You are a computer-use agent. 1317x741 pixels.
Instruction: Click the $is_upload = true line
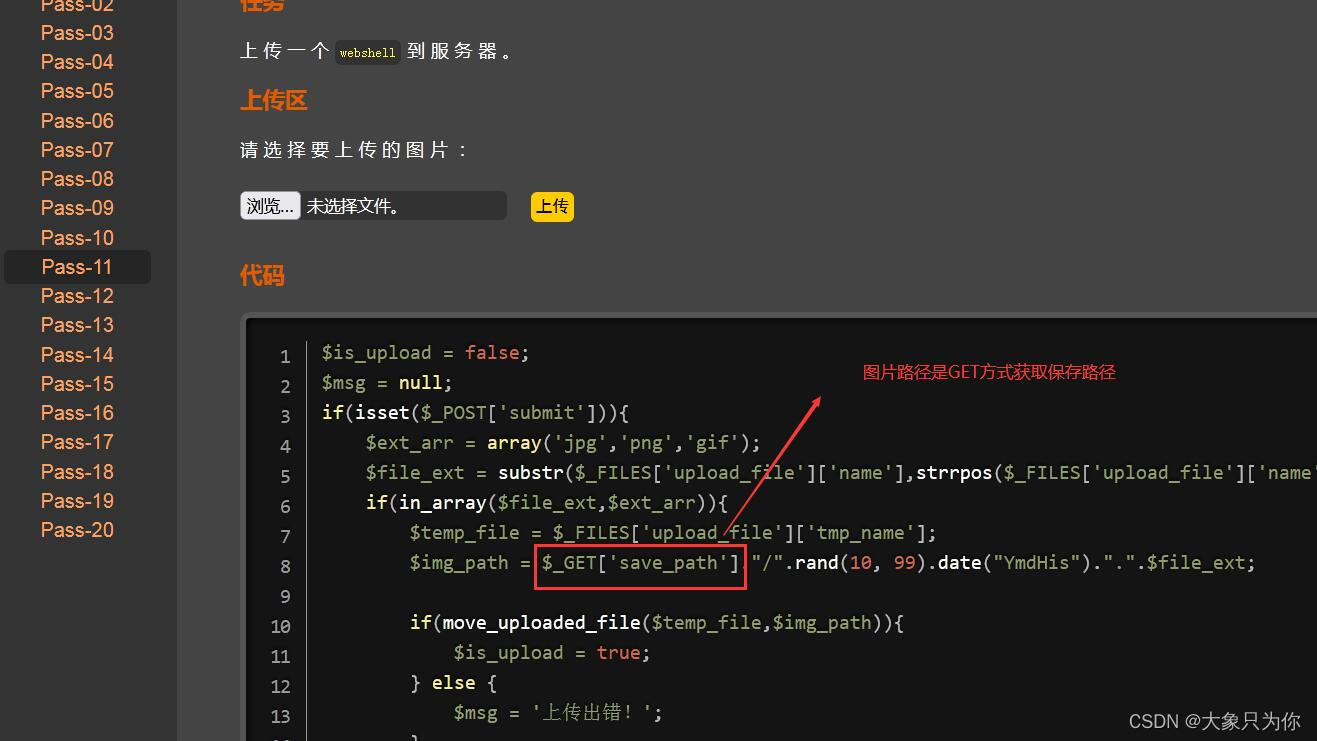click(552, 653)
